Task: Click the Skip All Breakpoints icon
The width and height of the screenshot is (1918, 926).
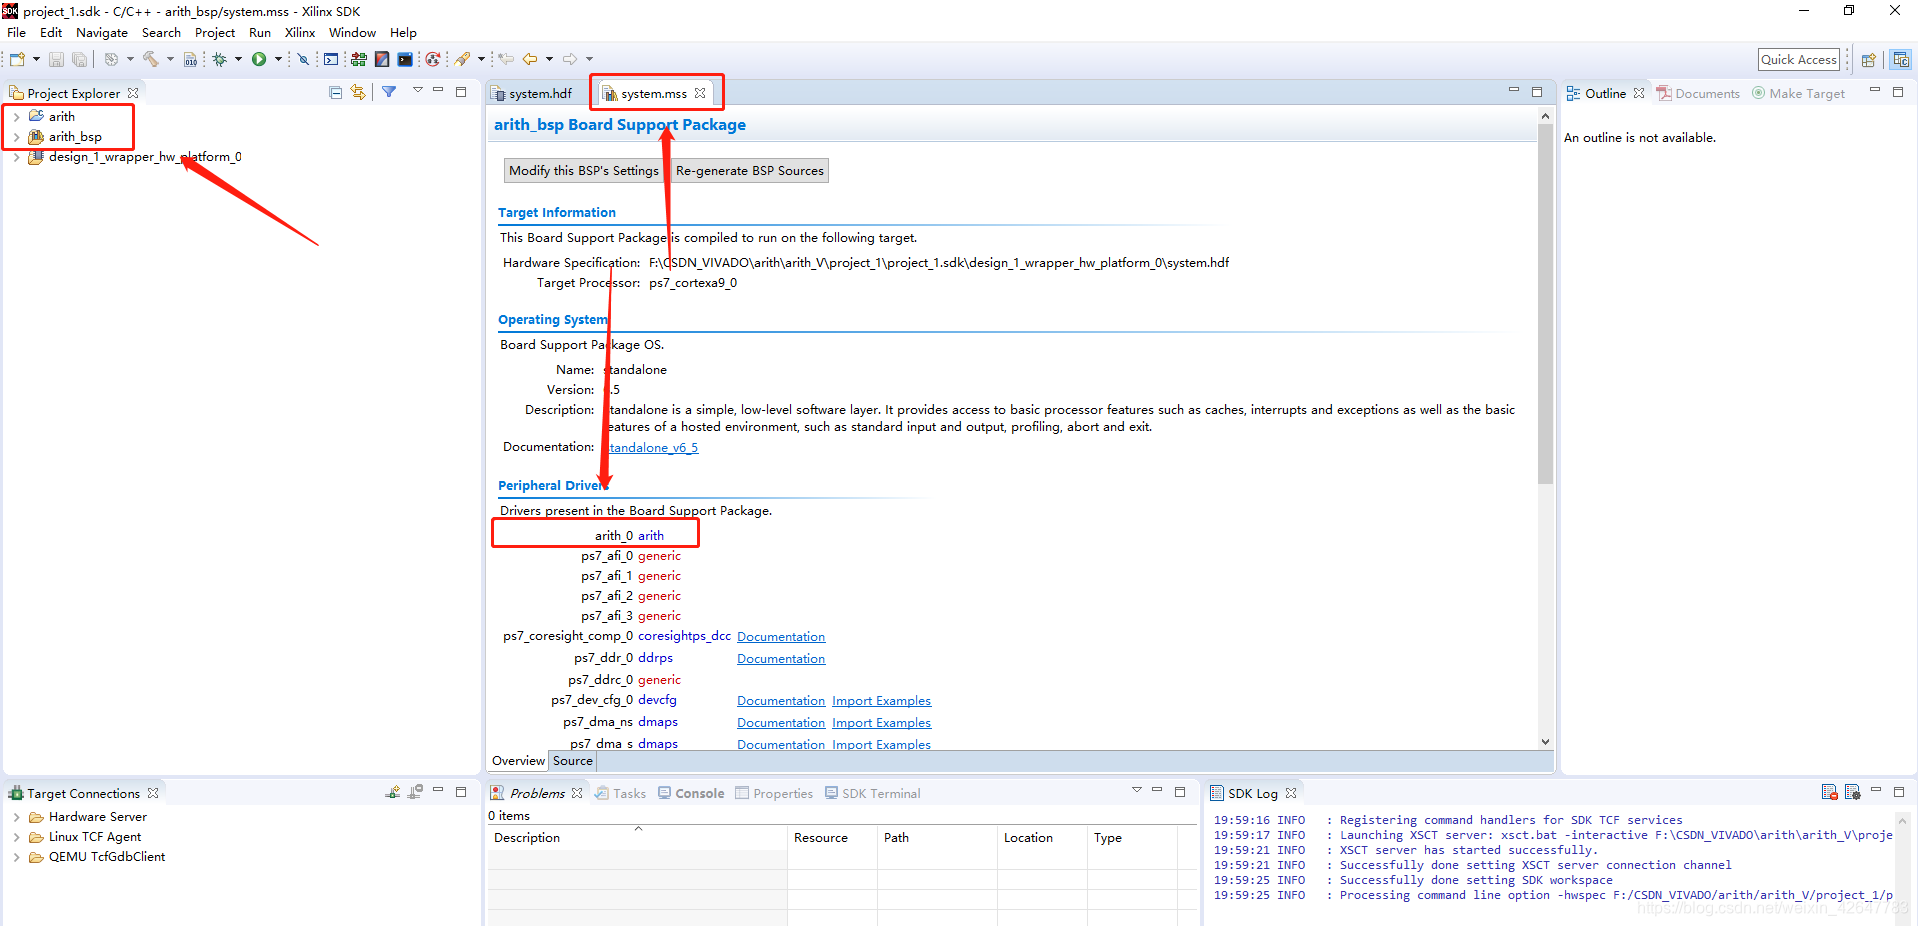Action: [x=302, y=59]
